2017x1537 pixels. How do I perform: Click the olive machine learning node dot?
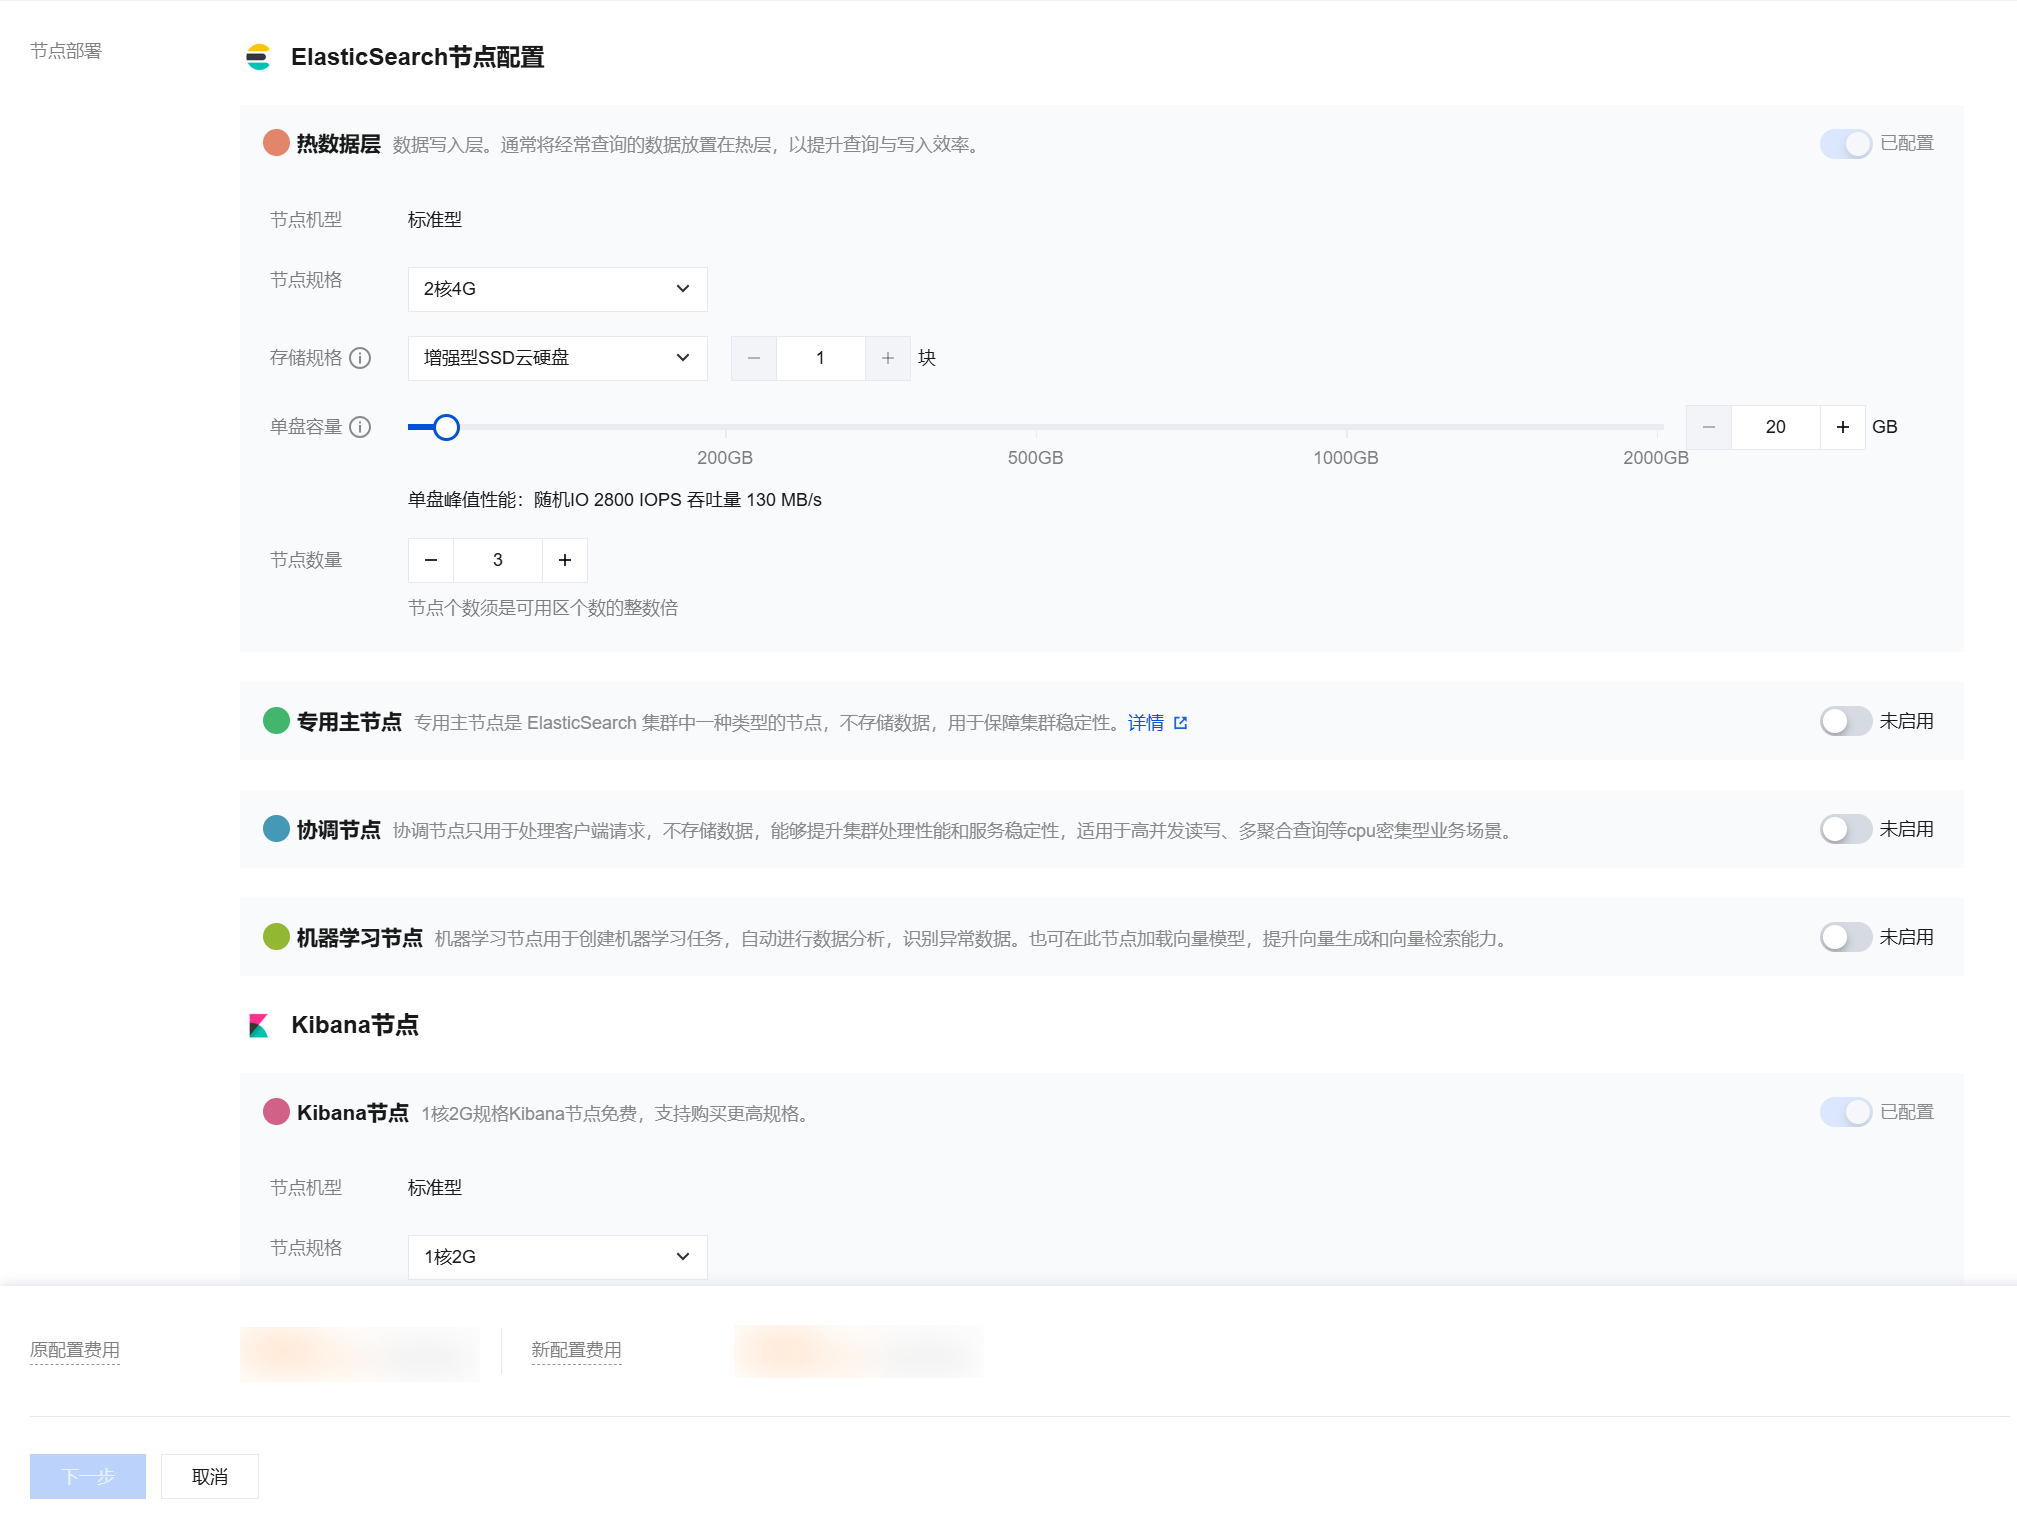pos(276,937)
